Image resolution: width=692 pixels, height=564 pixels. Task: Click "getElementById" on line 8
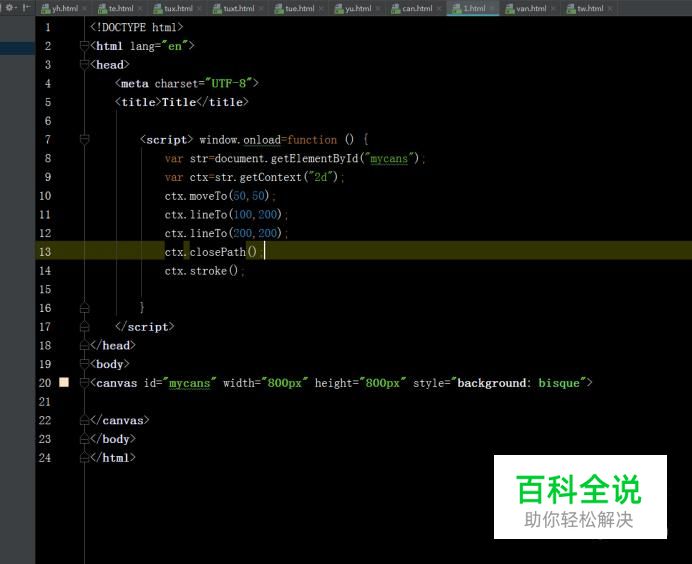tap(315, 158)
